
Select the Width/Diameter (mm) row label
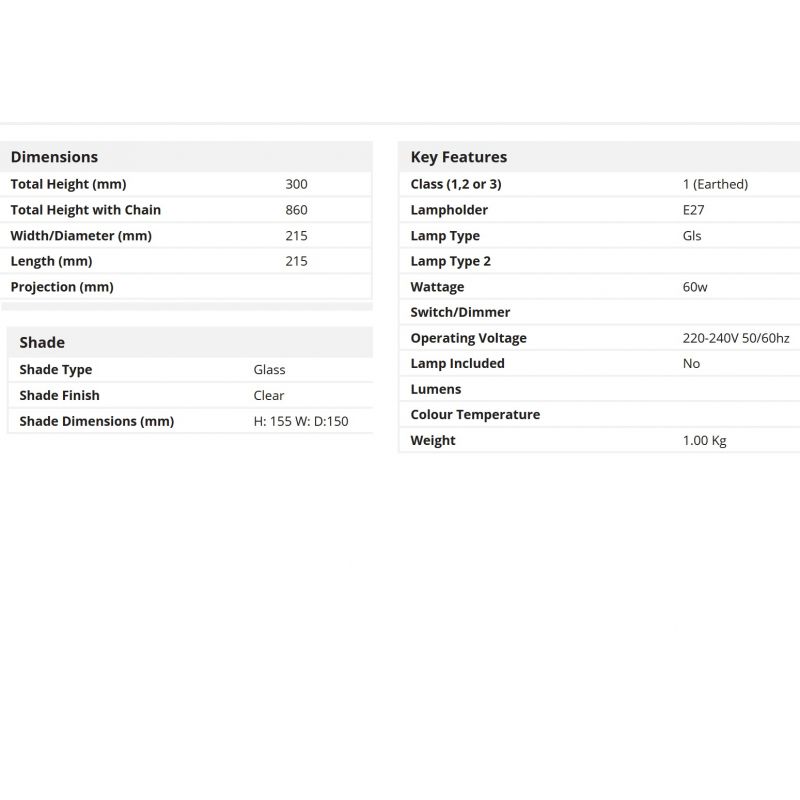81,236
